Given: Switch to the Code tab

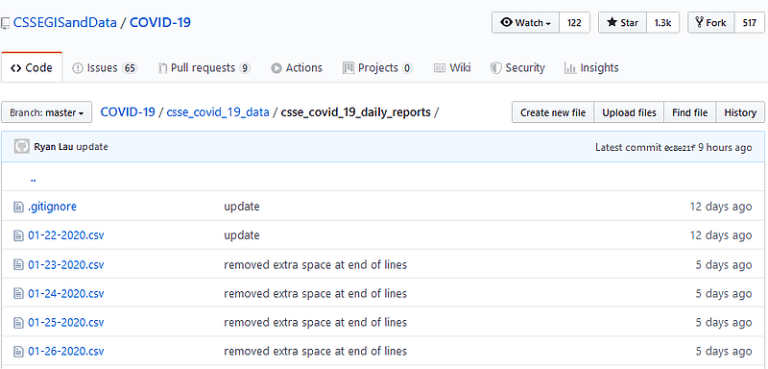Looking at the screenshot, I should 32,68.
